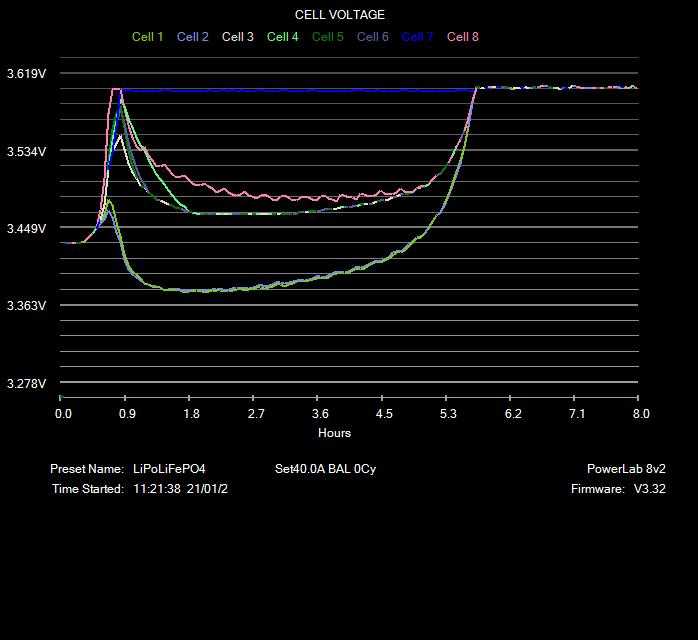Select the pink Cell 8 legend label
Screen dimensions: 698x640
[x=463, y=37]
